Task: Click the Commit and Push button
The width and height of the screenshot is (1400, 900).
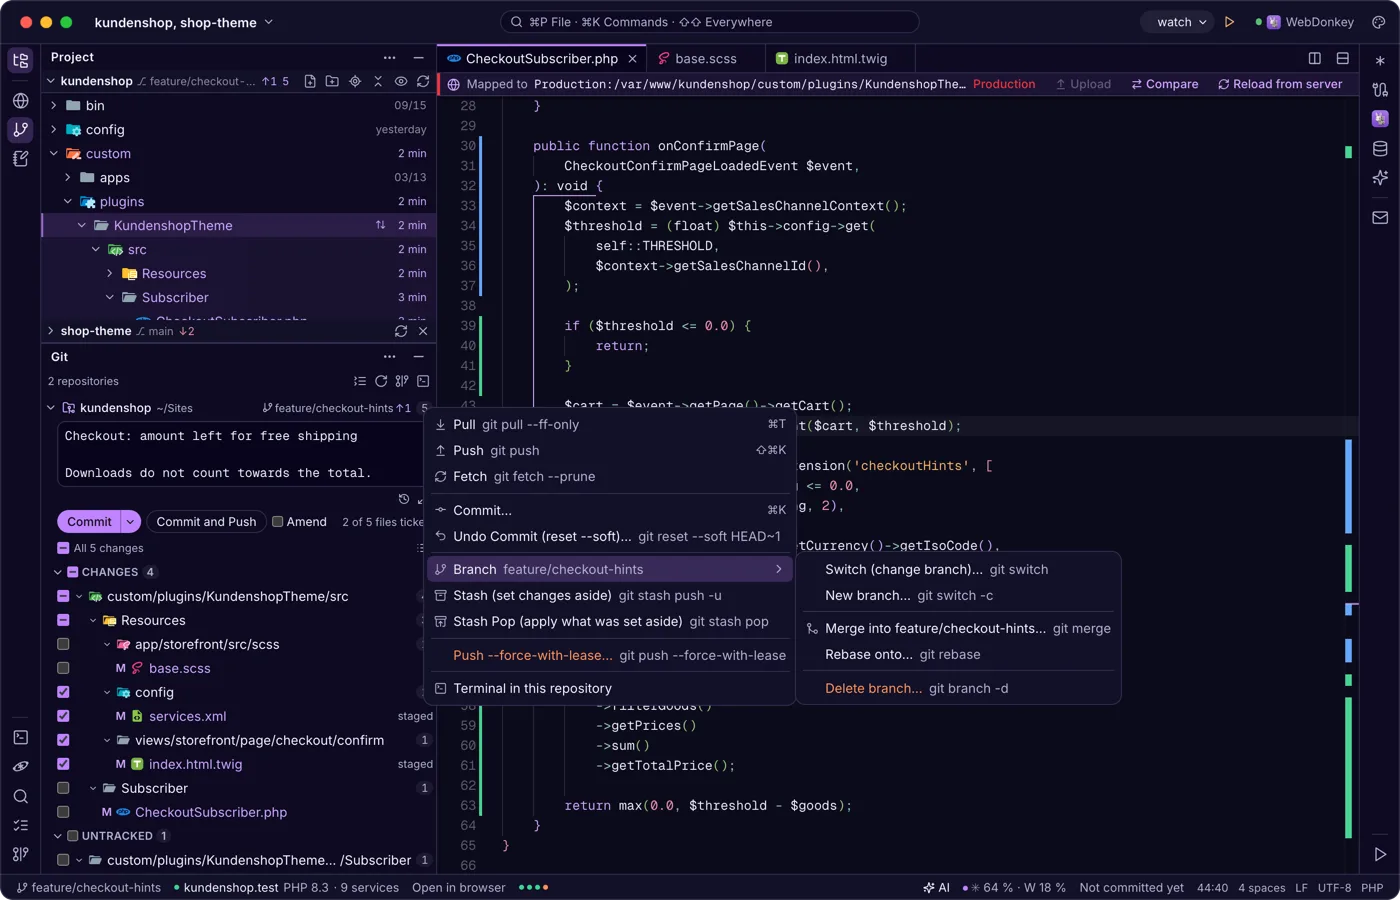Action: click(x=206, y=521)
